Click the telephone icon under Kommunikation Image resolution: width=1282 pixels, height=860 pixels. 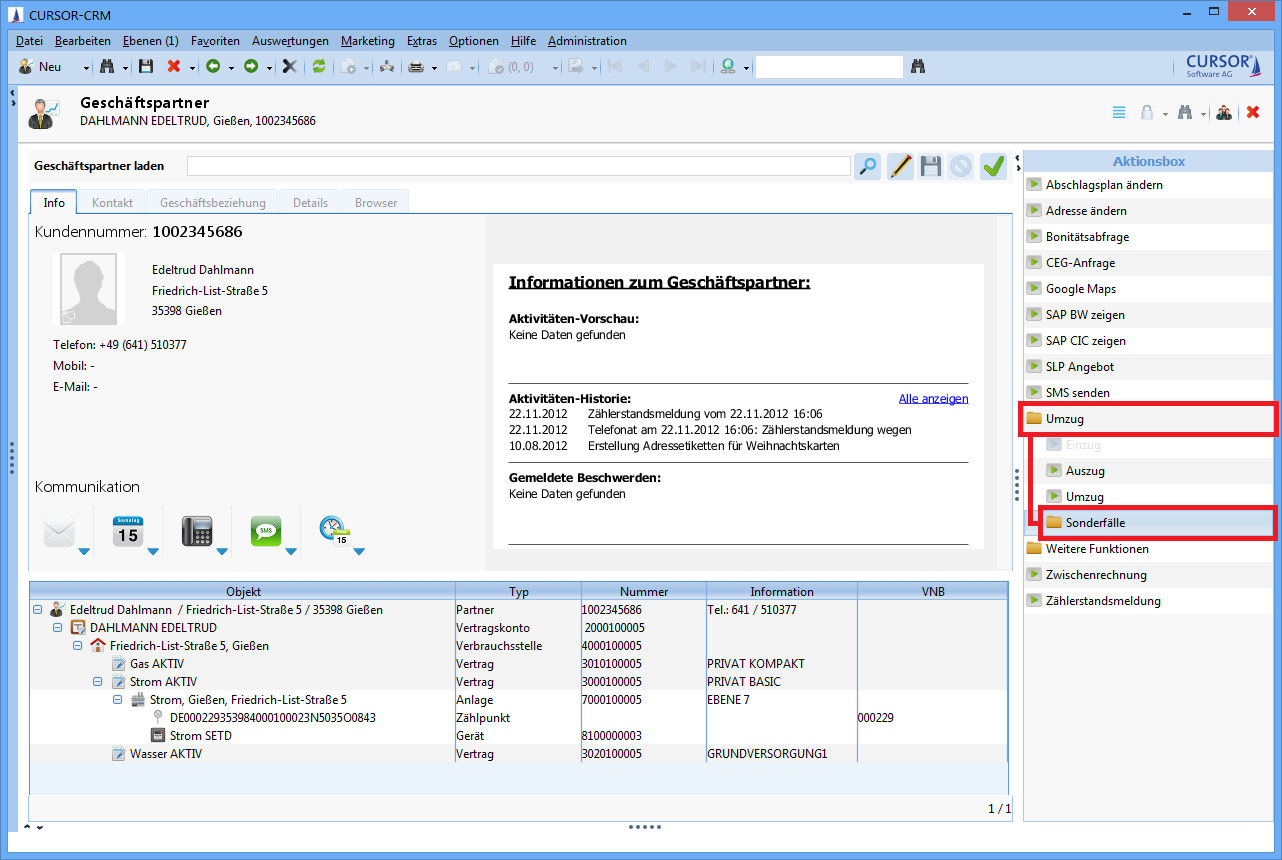pos(197,531)
